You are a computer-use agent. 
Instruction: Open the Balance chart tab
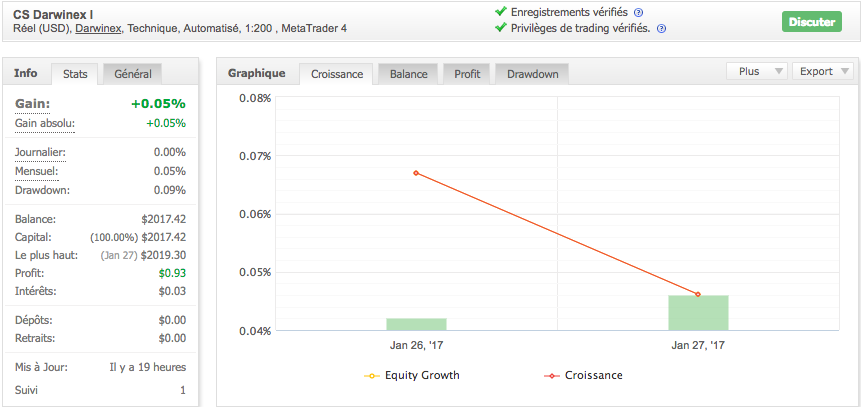point(408,74)
